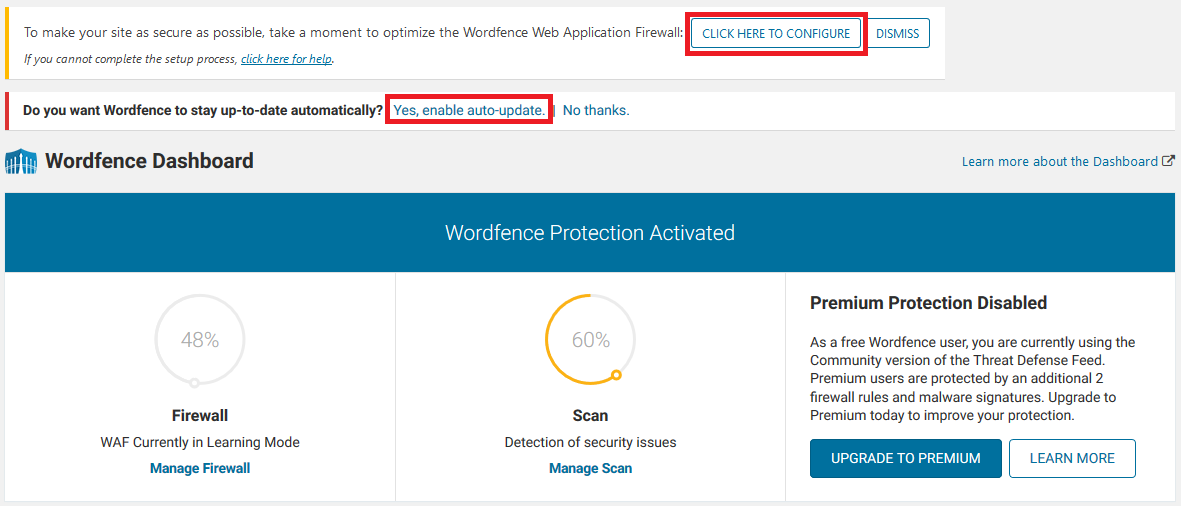Decline auto-update with 'No thanks.'

click(596, 110)
